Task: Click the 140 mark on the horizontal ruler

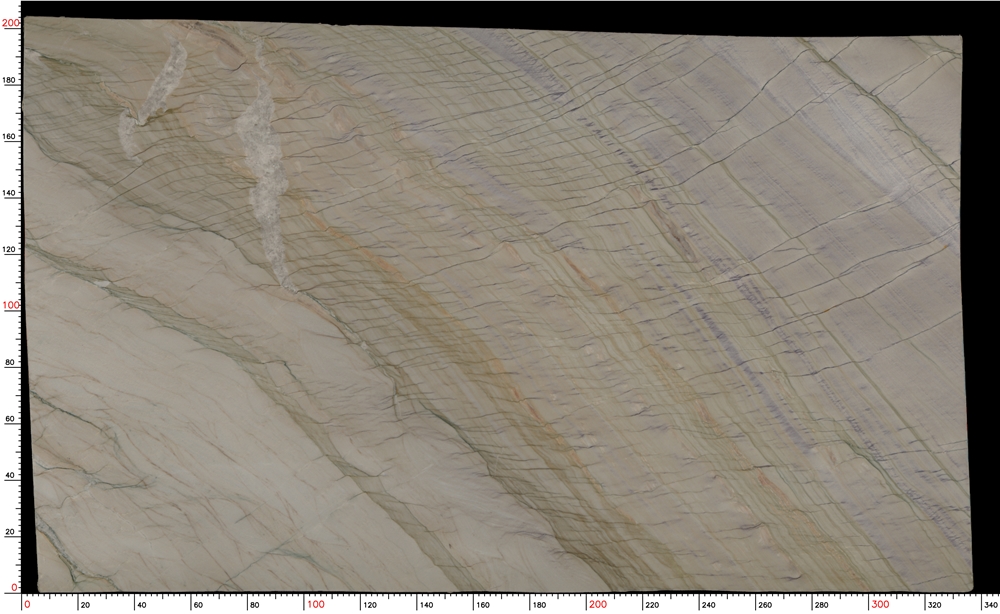Action: (426, 605)
